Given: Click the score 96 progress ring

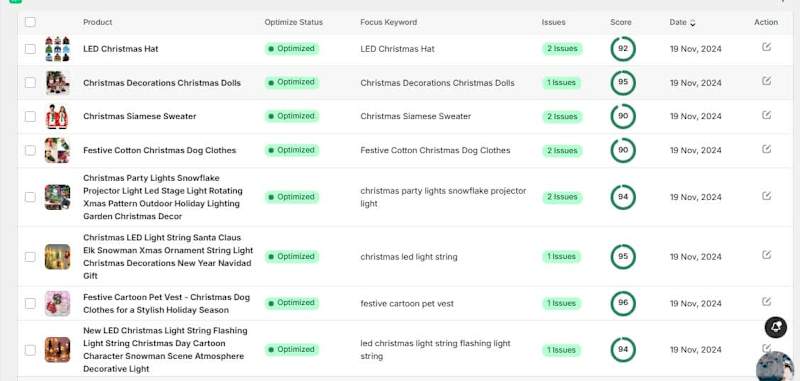Looking at the screenshot, I should [623, 303].
